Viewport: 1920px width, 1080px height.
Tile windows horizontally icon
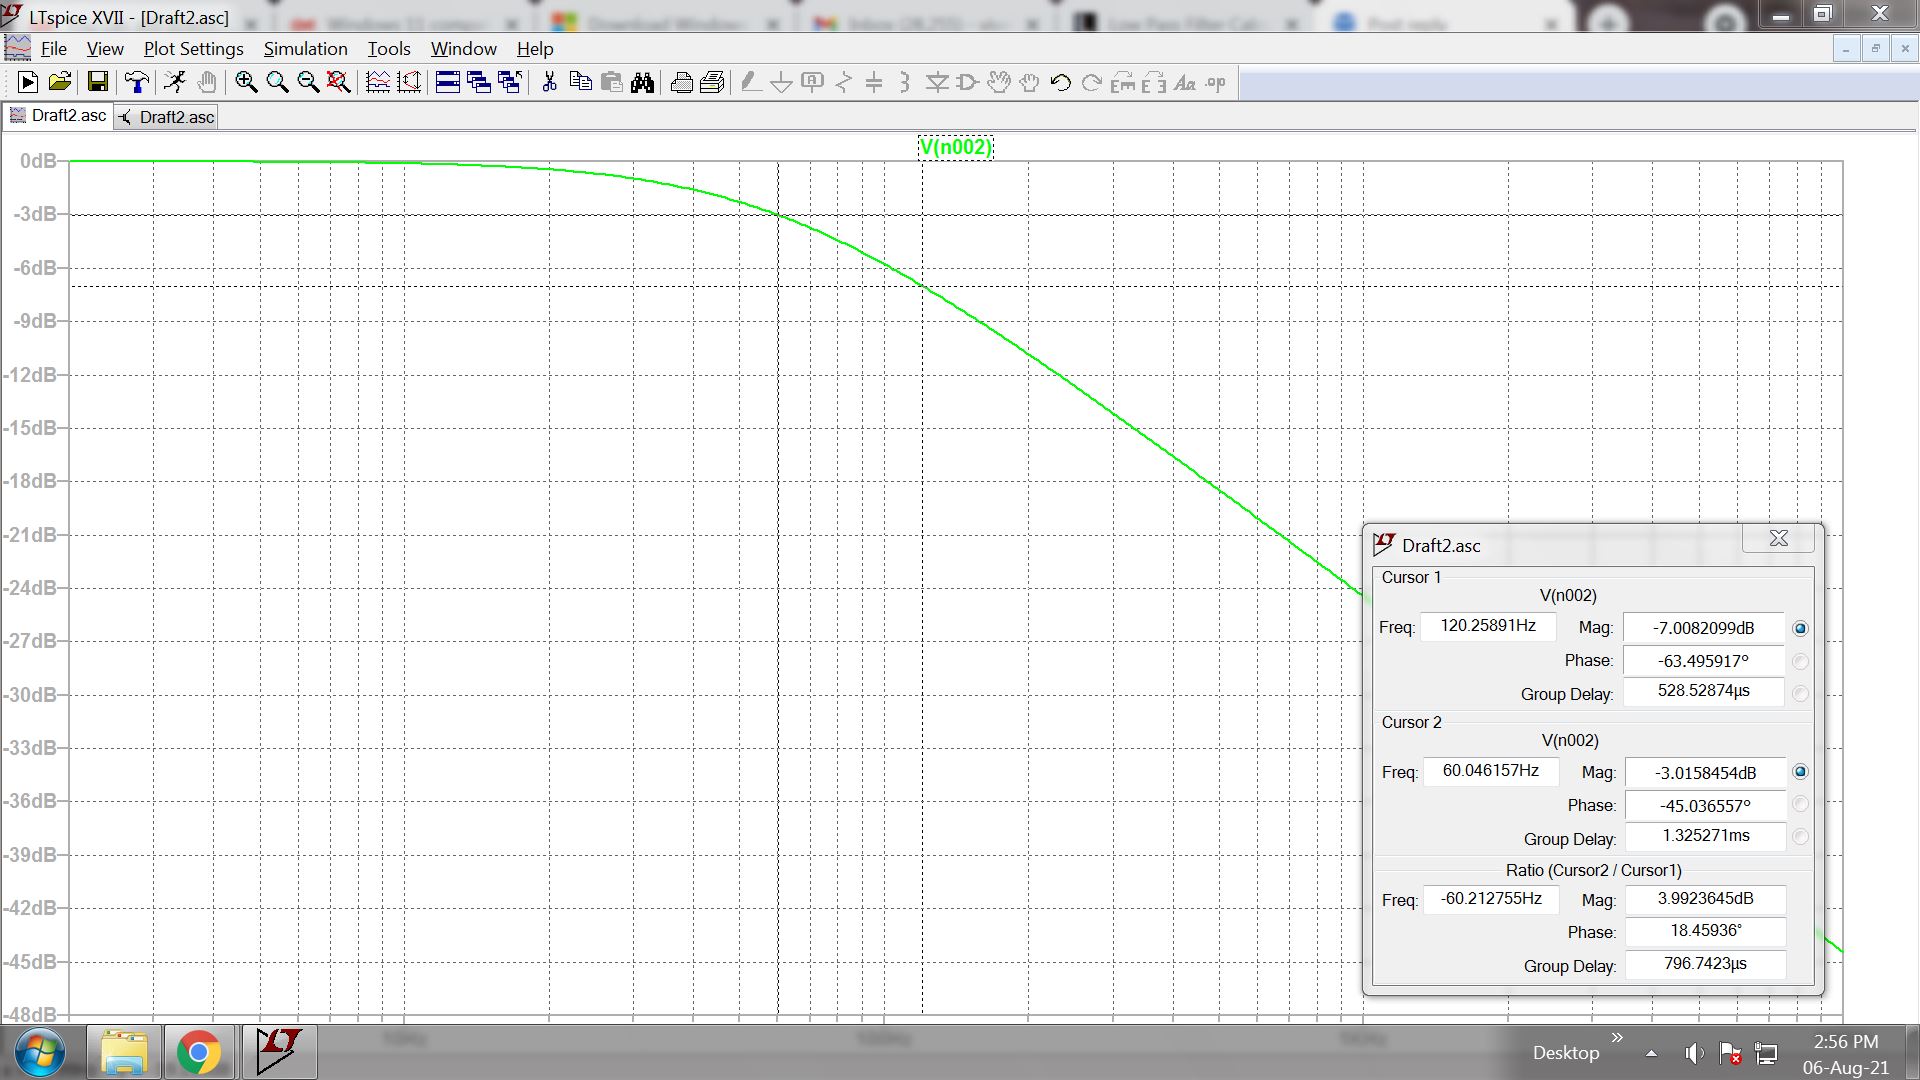(447, 83)
